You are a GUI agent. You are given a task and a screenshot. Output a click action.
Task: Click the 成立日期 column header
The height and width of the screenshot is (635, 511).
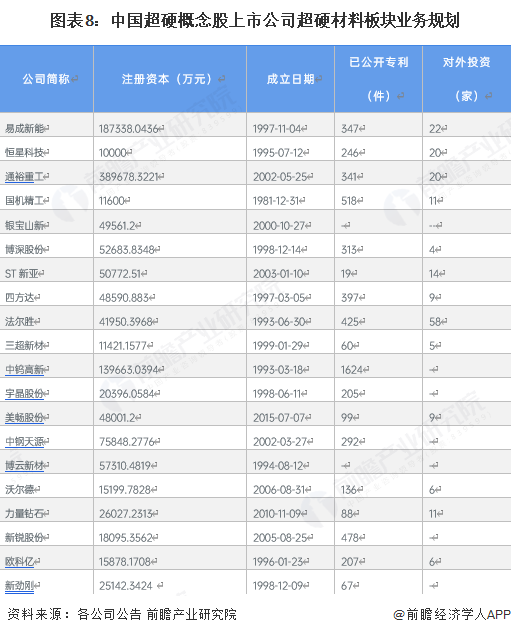point(290,79)
